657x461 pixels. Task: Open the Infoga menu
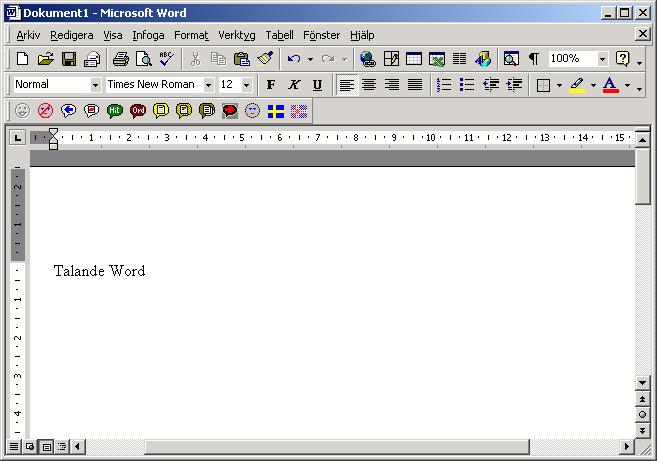(x=148, y=35)
